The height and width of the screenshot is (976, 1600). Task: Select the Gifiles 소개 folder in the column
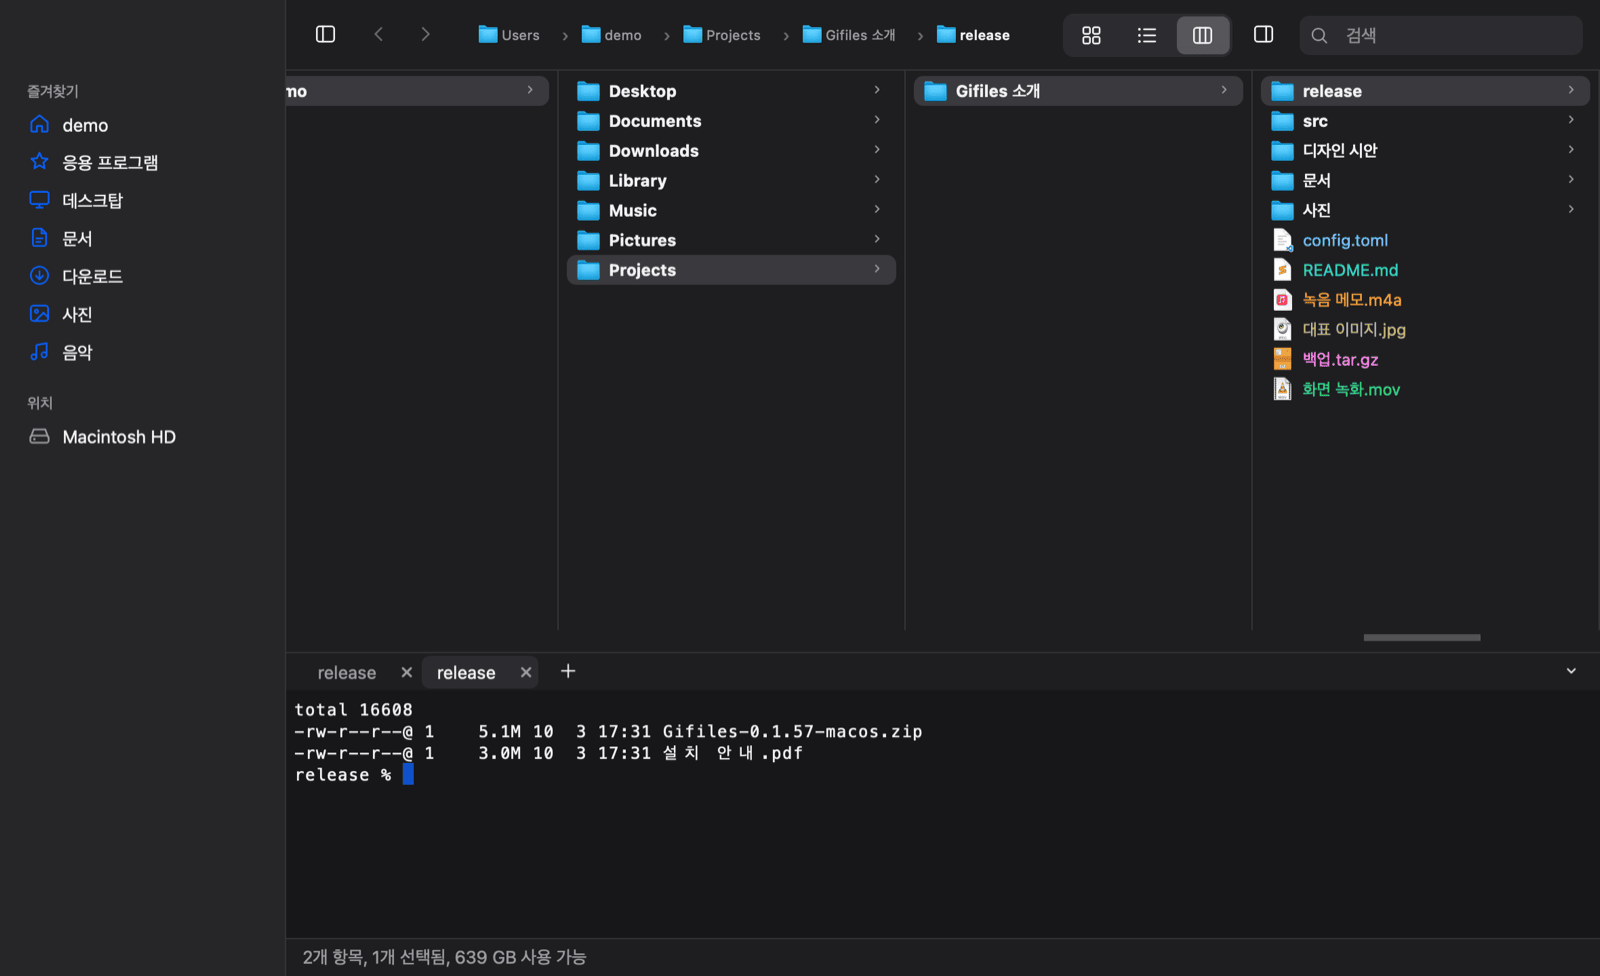(x=1078, y=91)
